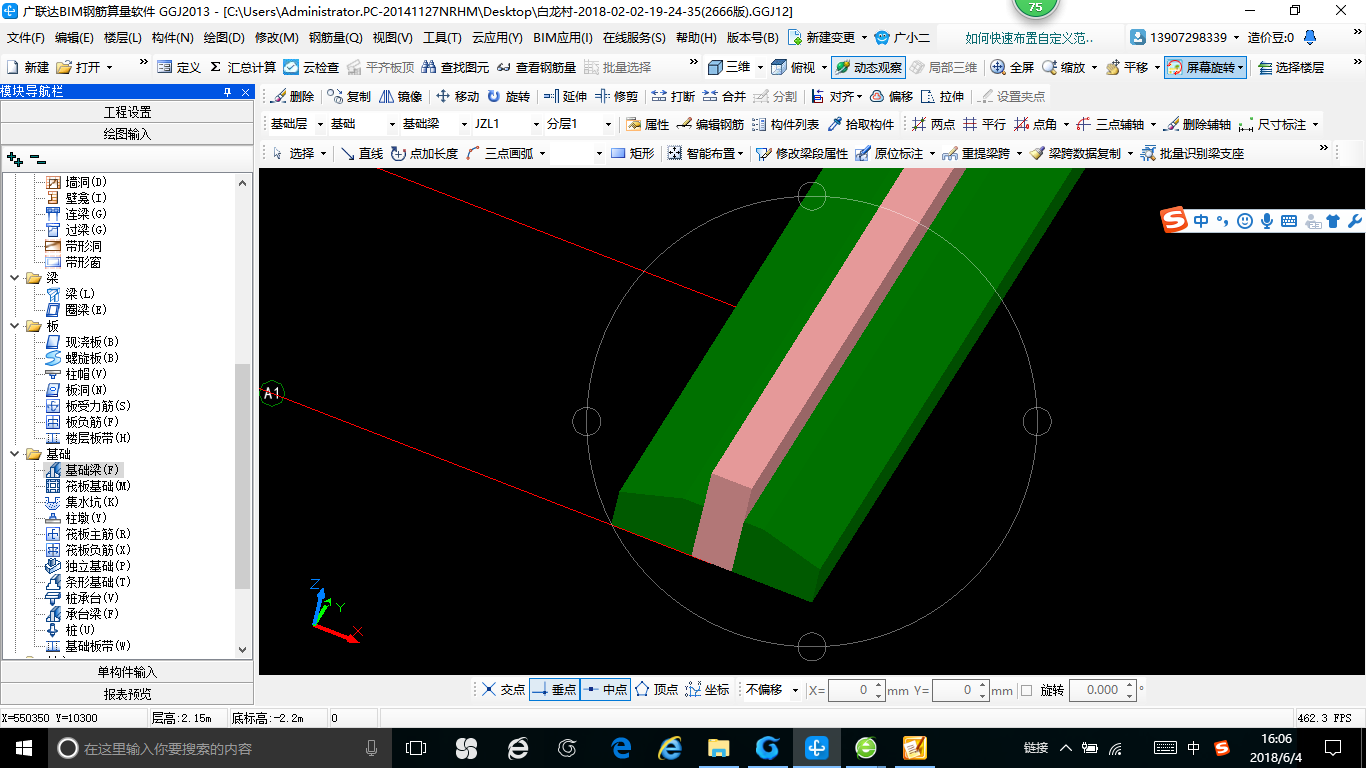
Task: Toggle 垂点 perpendicular snap
Action: [x=555, y=690]
